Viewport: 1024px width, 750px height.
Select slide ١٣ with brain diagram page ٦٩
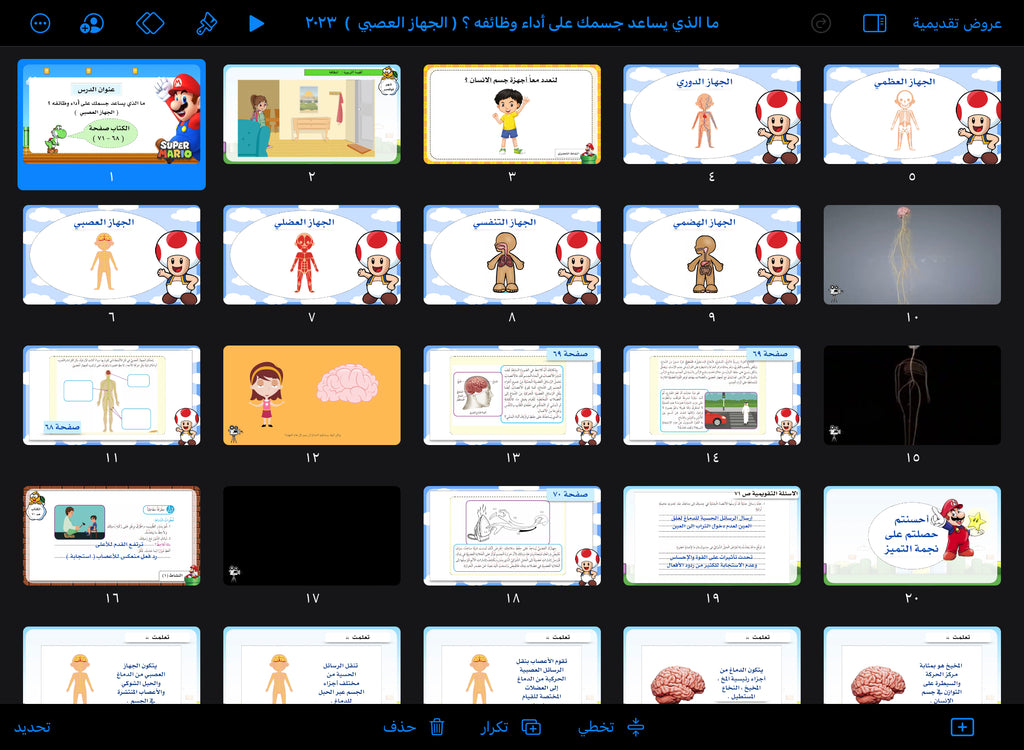[512, 395]
